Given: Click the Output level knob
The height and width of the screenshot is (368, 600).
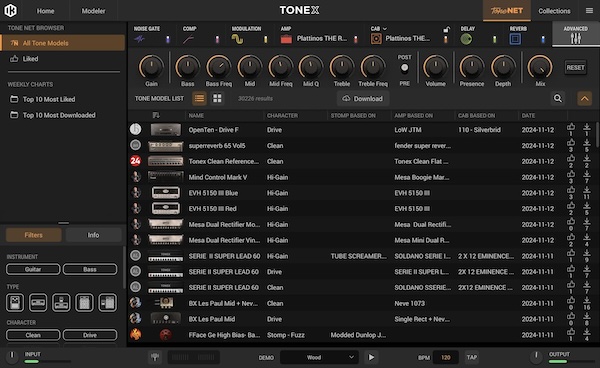Looking at the screenshot, I should pos(536,356).
